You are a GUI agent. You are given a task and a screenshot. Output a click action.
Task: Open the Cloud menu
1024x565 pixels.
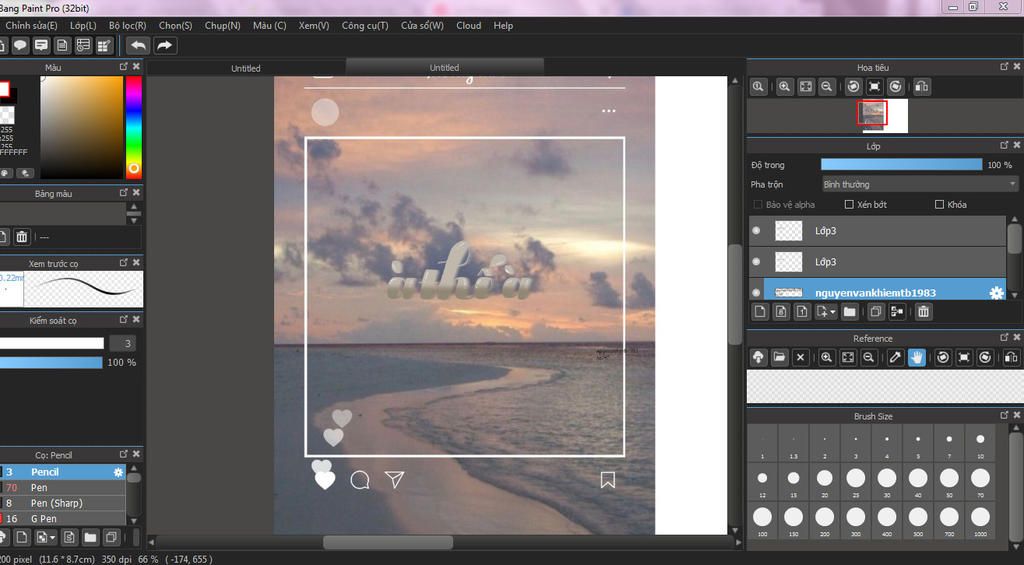pyautogui.click(x=468, y=25)
